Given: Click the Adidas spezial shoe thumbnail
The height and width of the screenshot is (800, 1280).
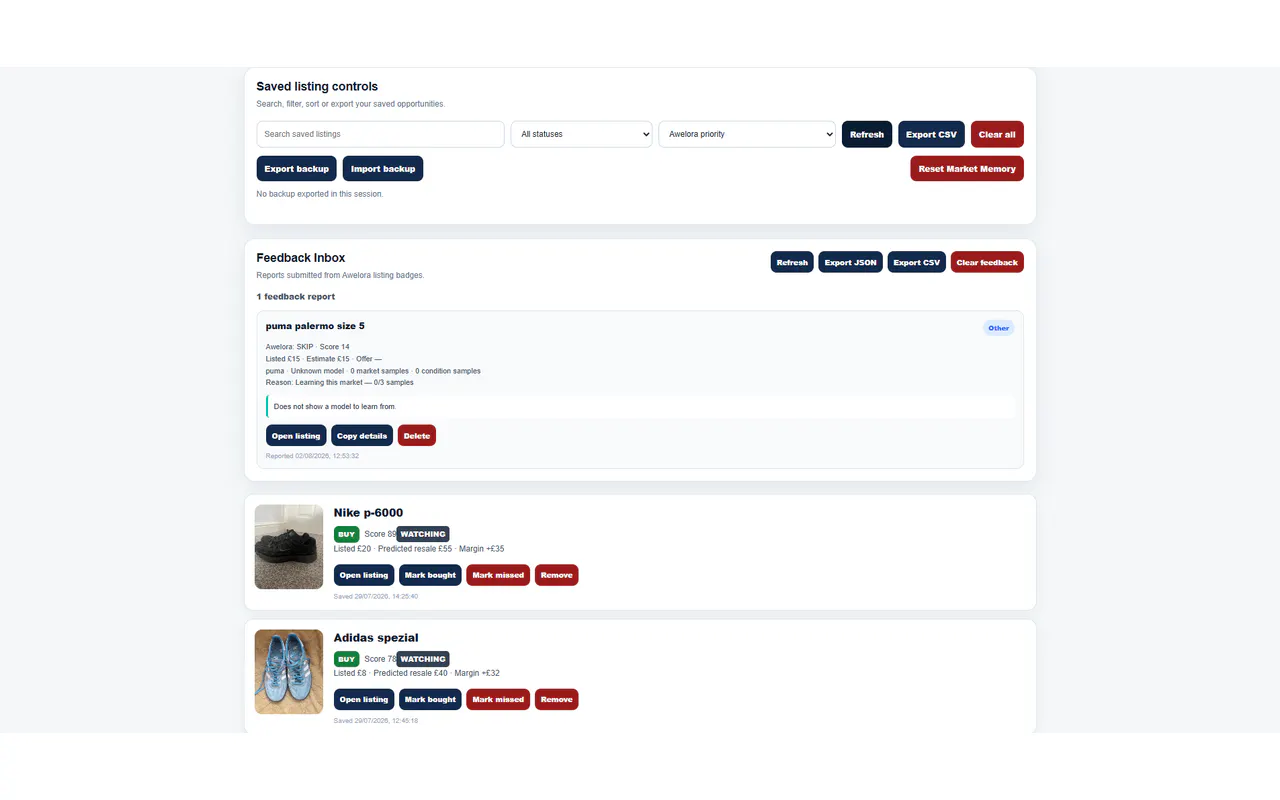Looking at the screenshot, I should (x=289, y=672).
